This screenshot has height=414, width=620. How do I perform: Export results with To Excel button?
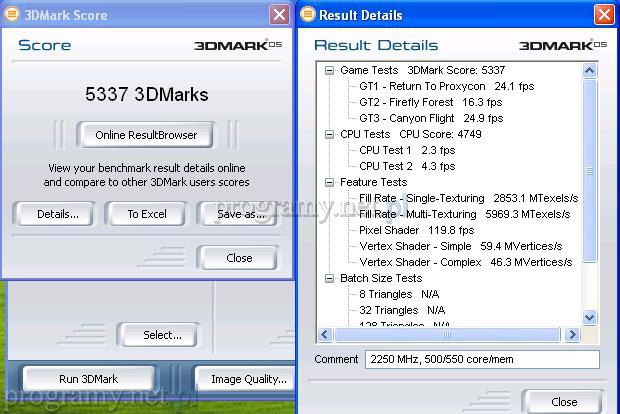tap(147, 214)
